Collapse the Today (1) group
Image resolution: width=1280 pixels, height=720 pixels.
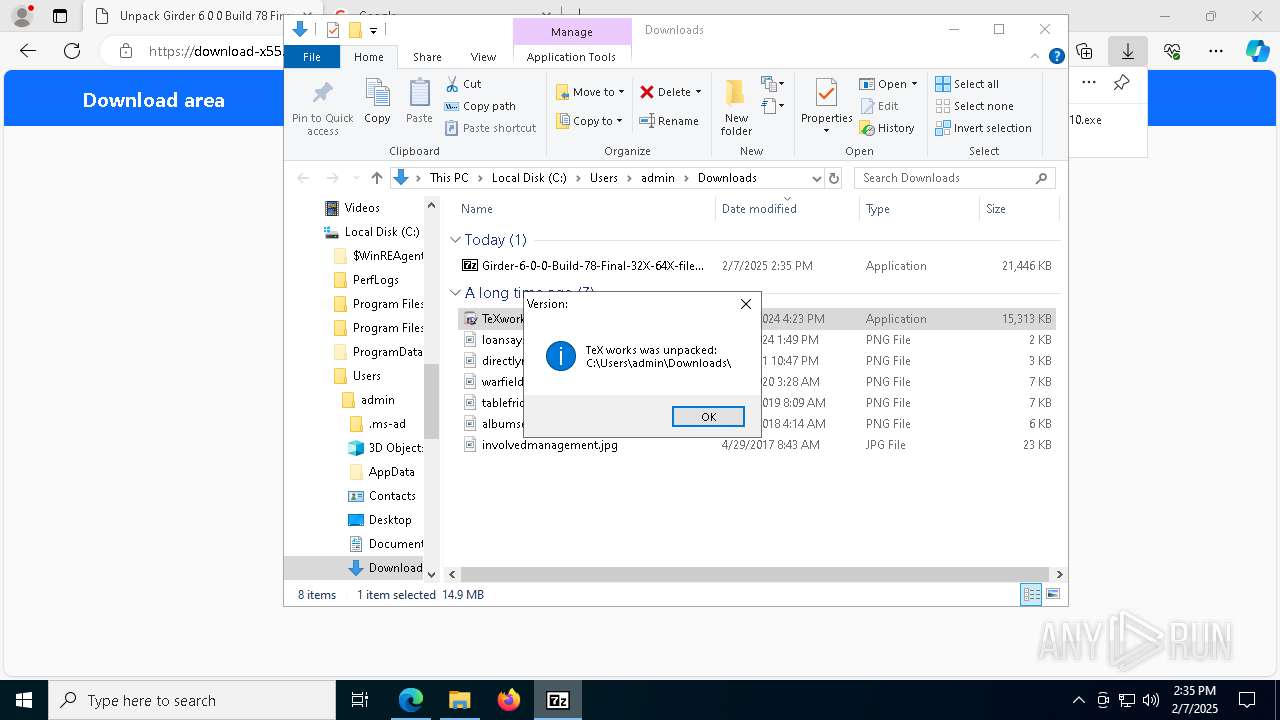tap(455, 240)
